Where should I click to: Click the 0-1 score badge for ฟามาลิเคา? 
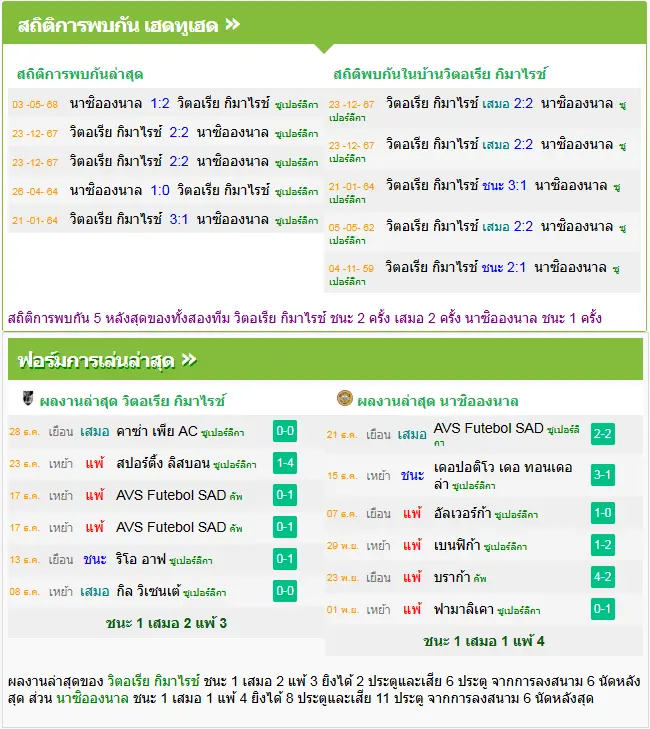pos(603,609)
